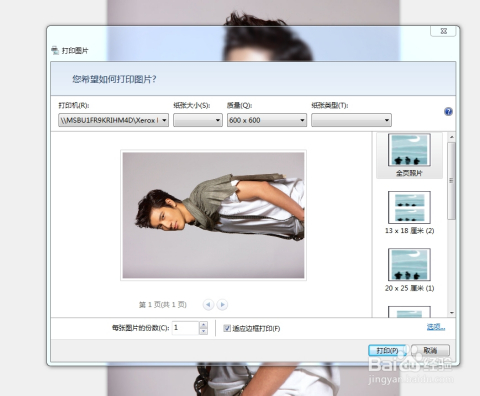Screen dimensions: 480x396
Task: Select the 13 x 18 cm (2) layout
Action: (409, 213)
